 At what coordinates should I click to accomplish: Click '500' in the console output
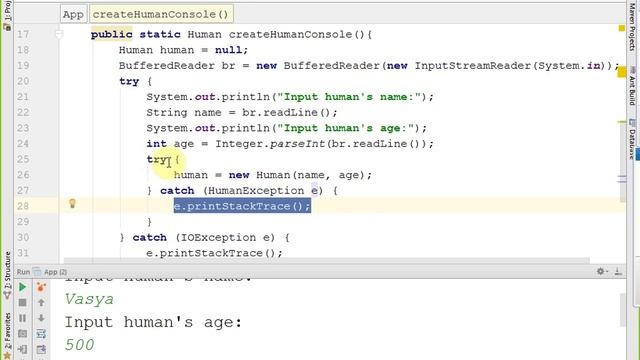coord(79,345)
